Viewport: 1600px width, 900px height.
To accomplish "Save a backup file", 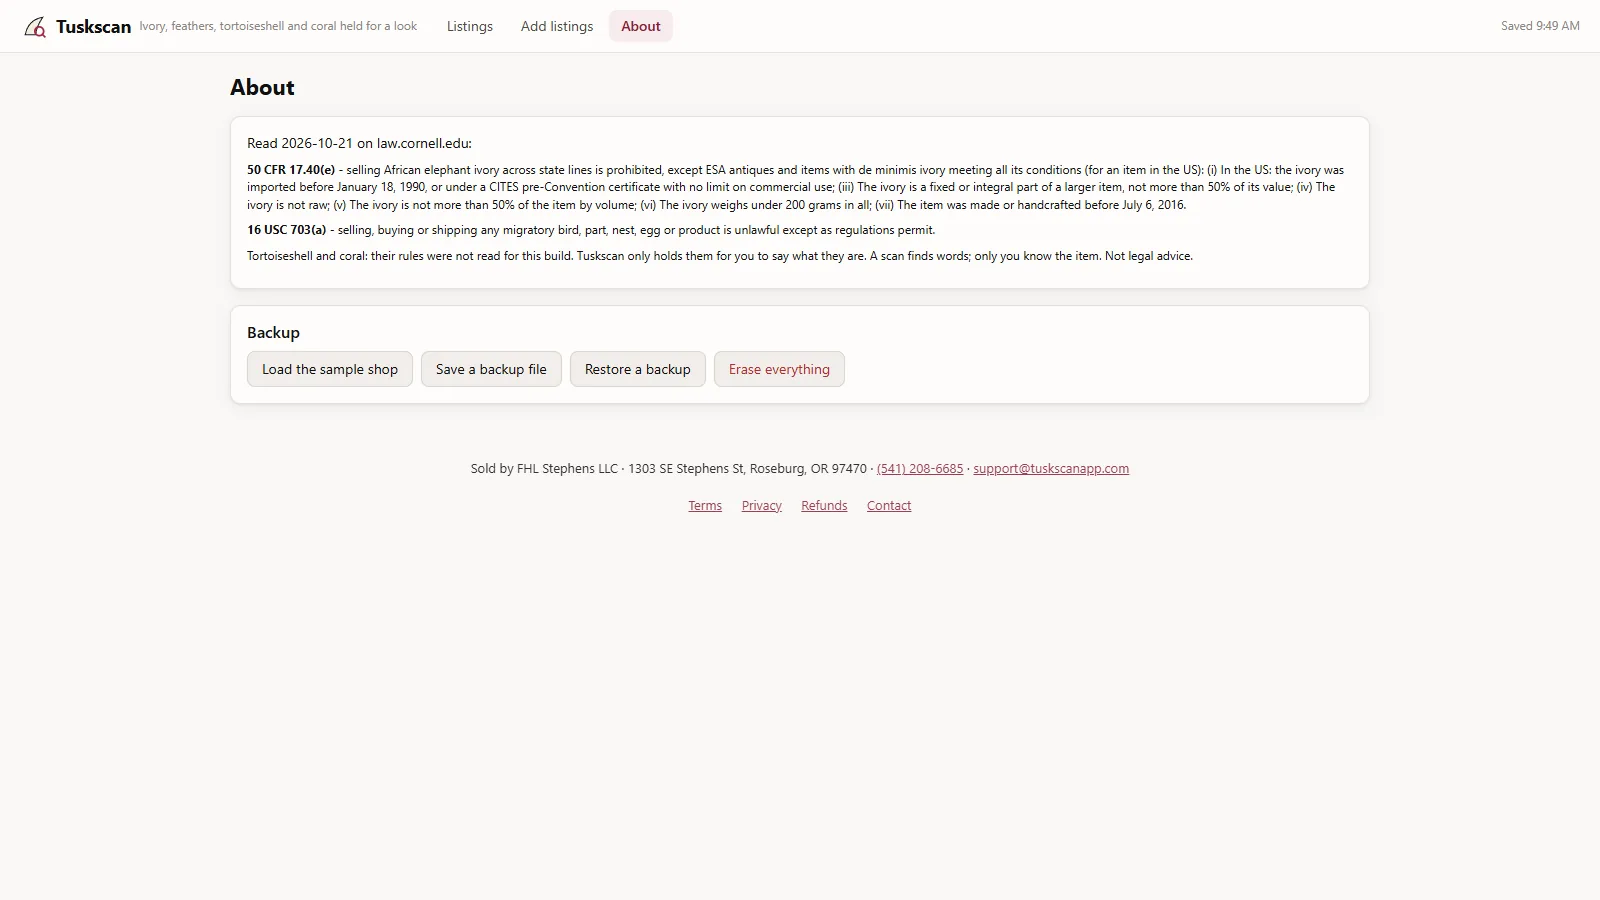I will click(491, 369).
